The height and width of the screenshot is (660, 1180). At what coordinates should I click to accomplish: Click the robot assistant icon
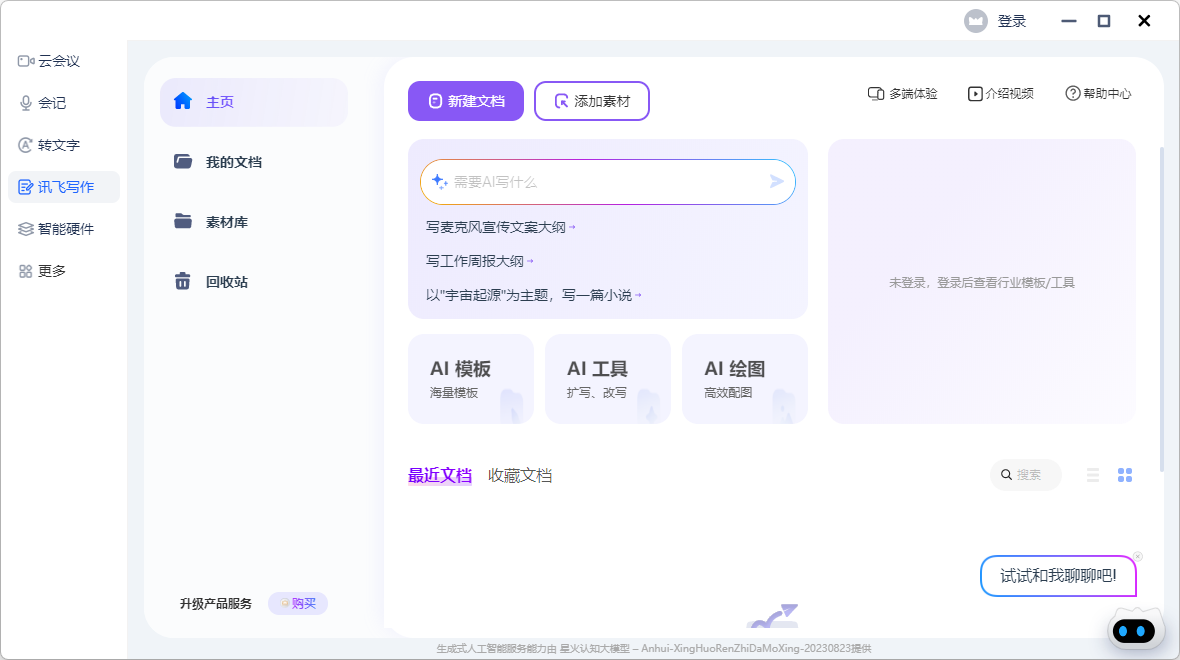(x=1134, y=630)
